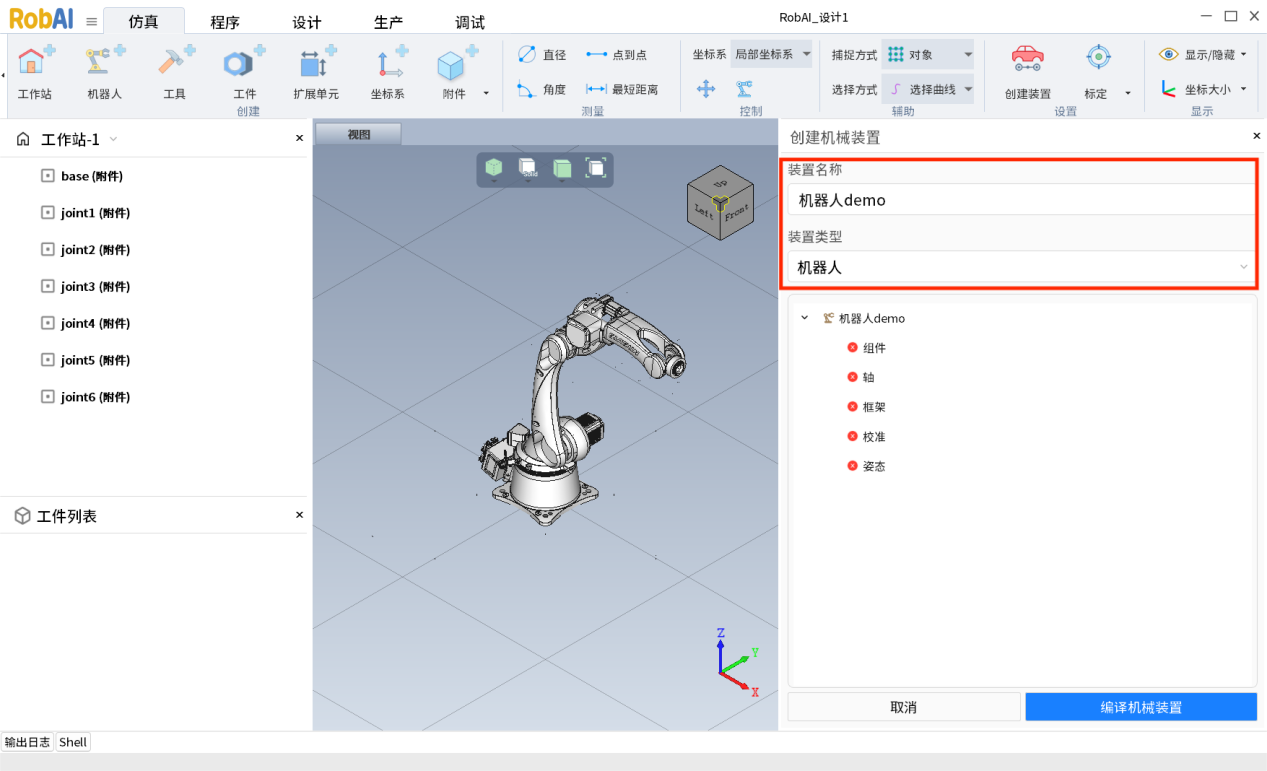Switch to the 生产 tab
Viewport: 1267px width, 771px height.
(388, 22)
